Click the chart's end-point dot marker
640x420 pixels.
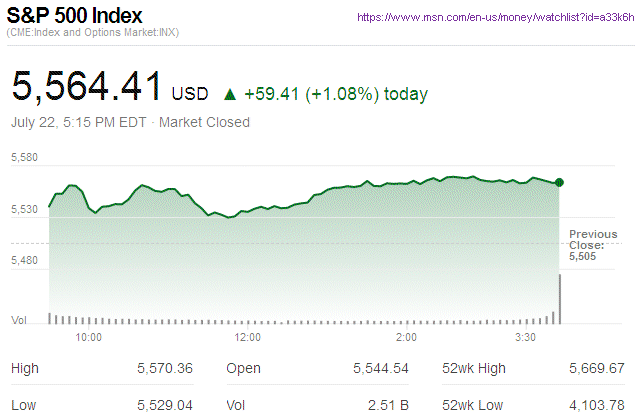pyautogui.click(x=559, y=182)
